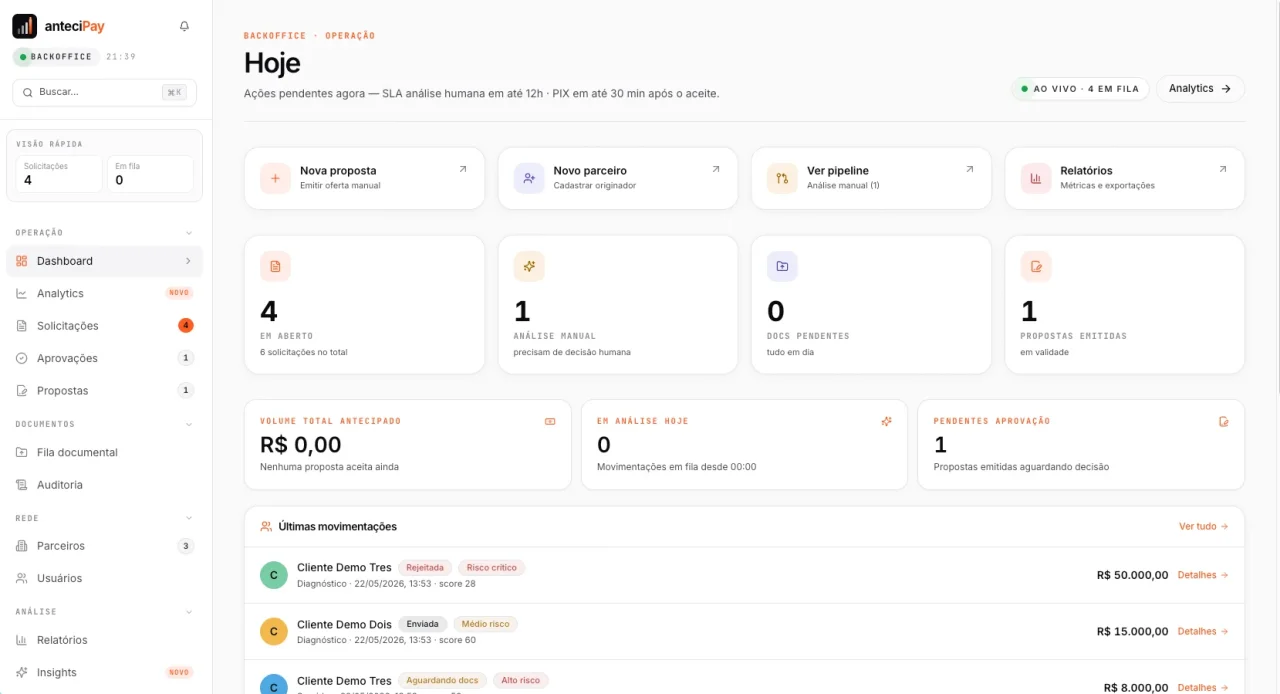This screenshot has height=694, width=1280.
Task: Click the Enviada status tag
Action: (x=423, y=624)
